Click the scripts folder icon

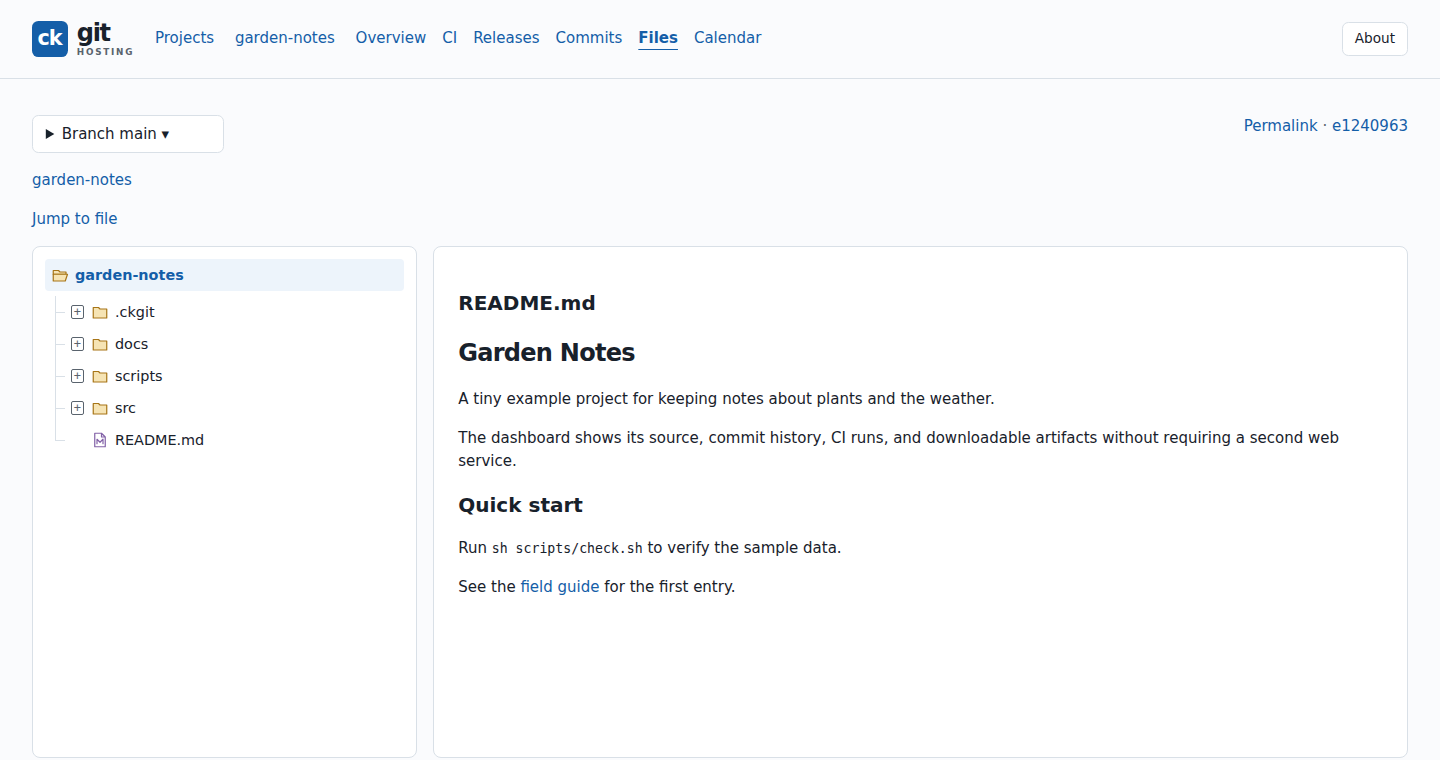point(100,376)
